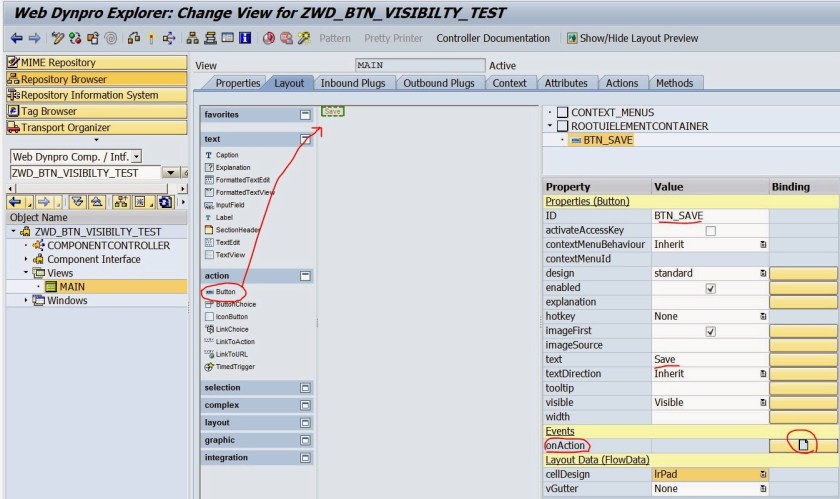Open the hotkey value dropdown
The image size is (840, 499).
pyautogui.click(x=763, y=317)
